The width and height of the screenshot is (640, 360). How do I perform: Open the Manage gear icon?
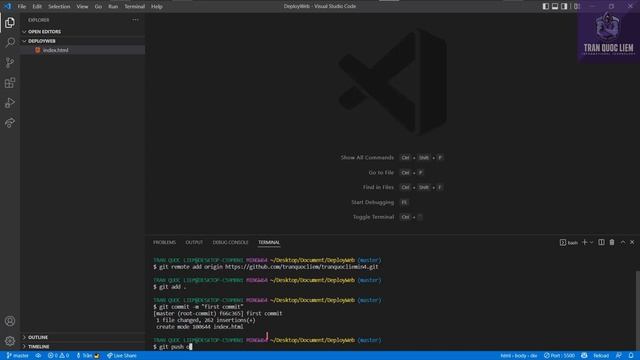pos(10,341)
